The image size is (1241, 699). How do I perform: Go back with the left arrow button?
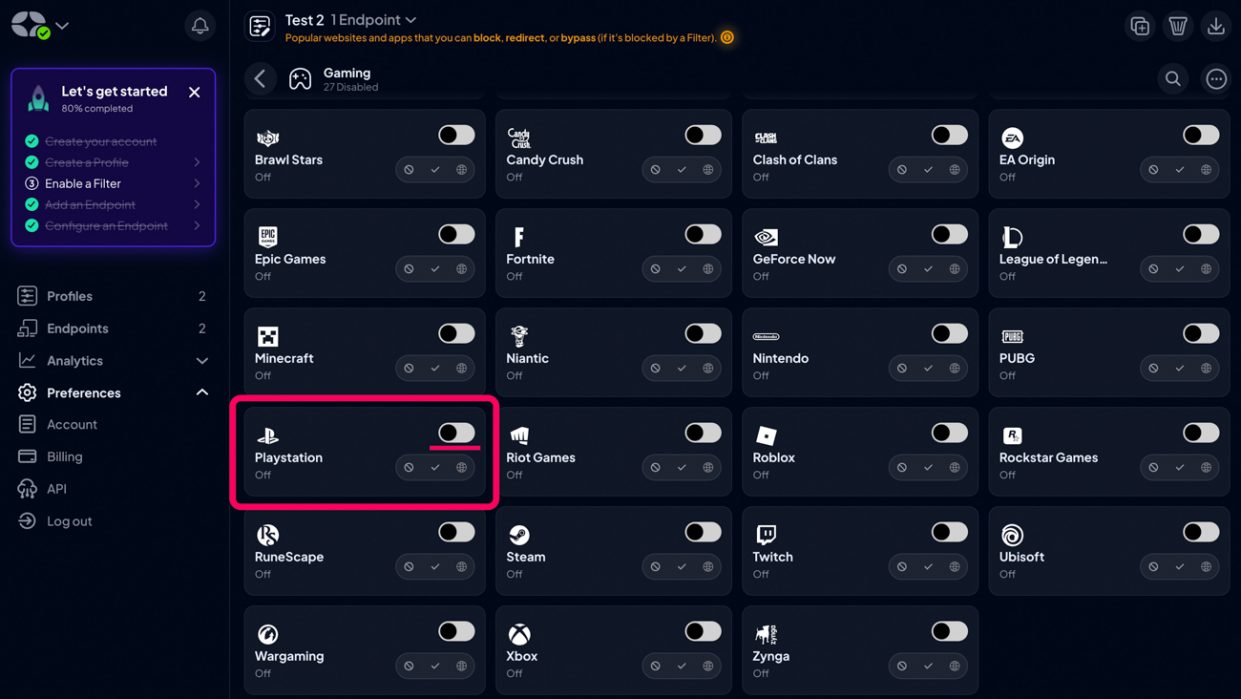point(260,79)
